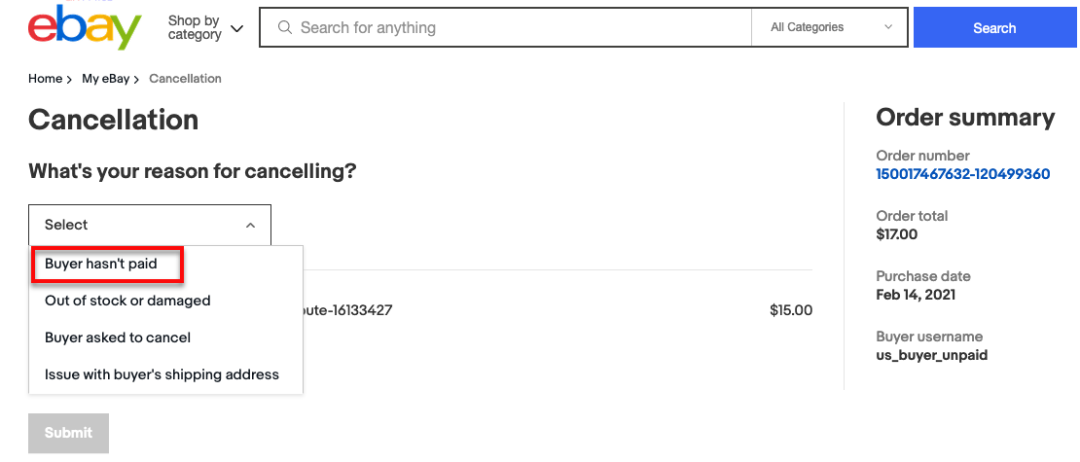Image resolution: width=1080 pixels, height=462 pixels.
Task: Open the My eBay breadcrumb link
Action: 105,78
